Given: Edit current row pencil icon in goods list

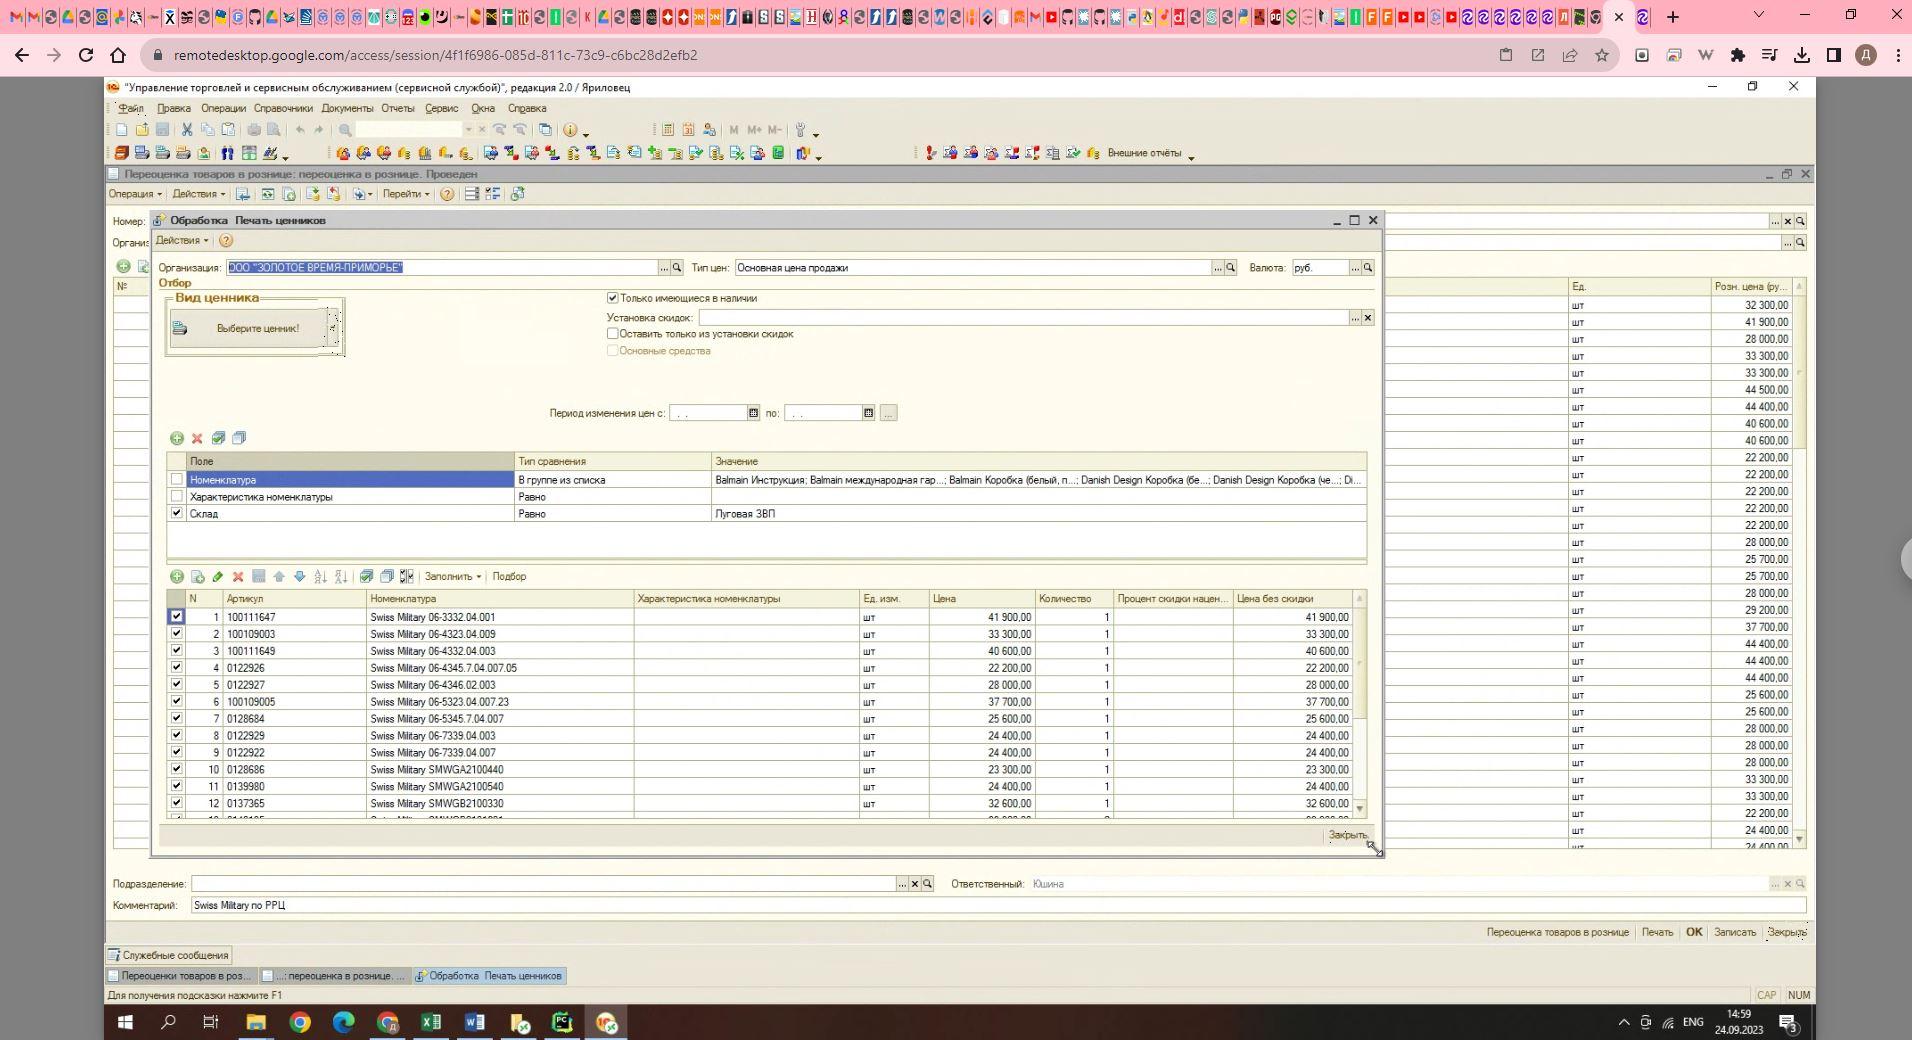Looking at the screenshot, I should pos(218,577).
